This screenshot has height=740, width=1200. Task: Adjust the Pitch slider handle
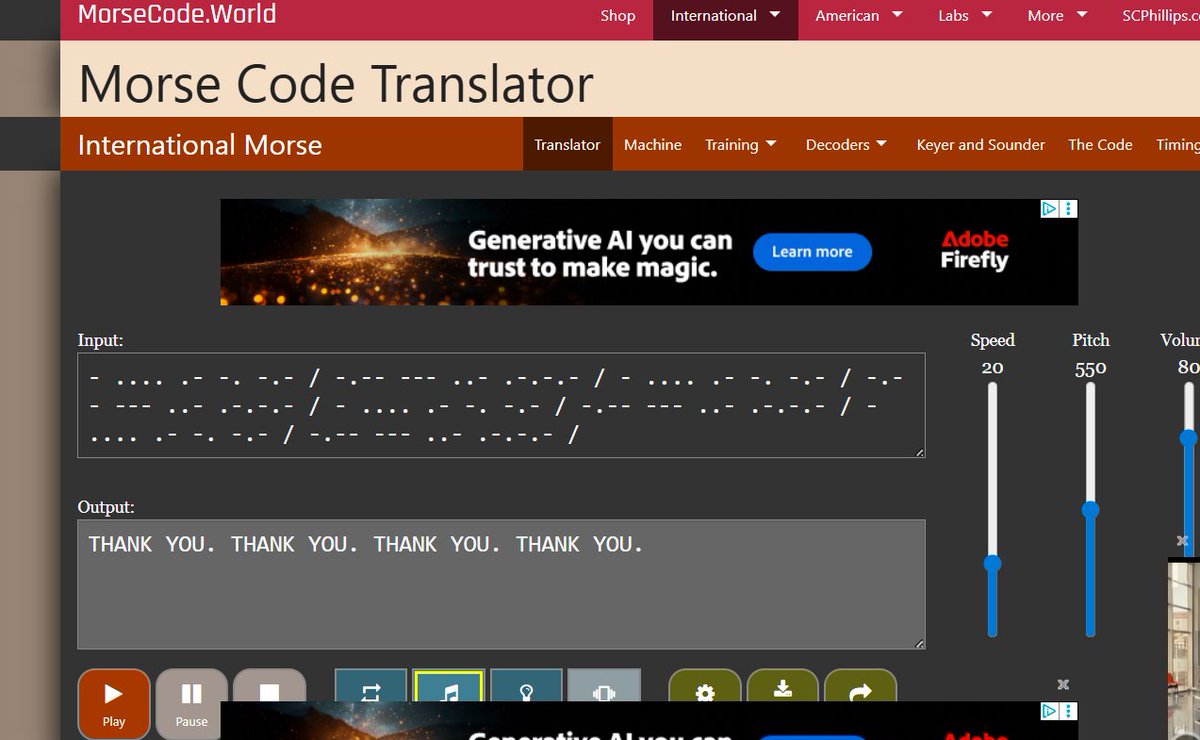click(1090, 510)
